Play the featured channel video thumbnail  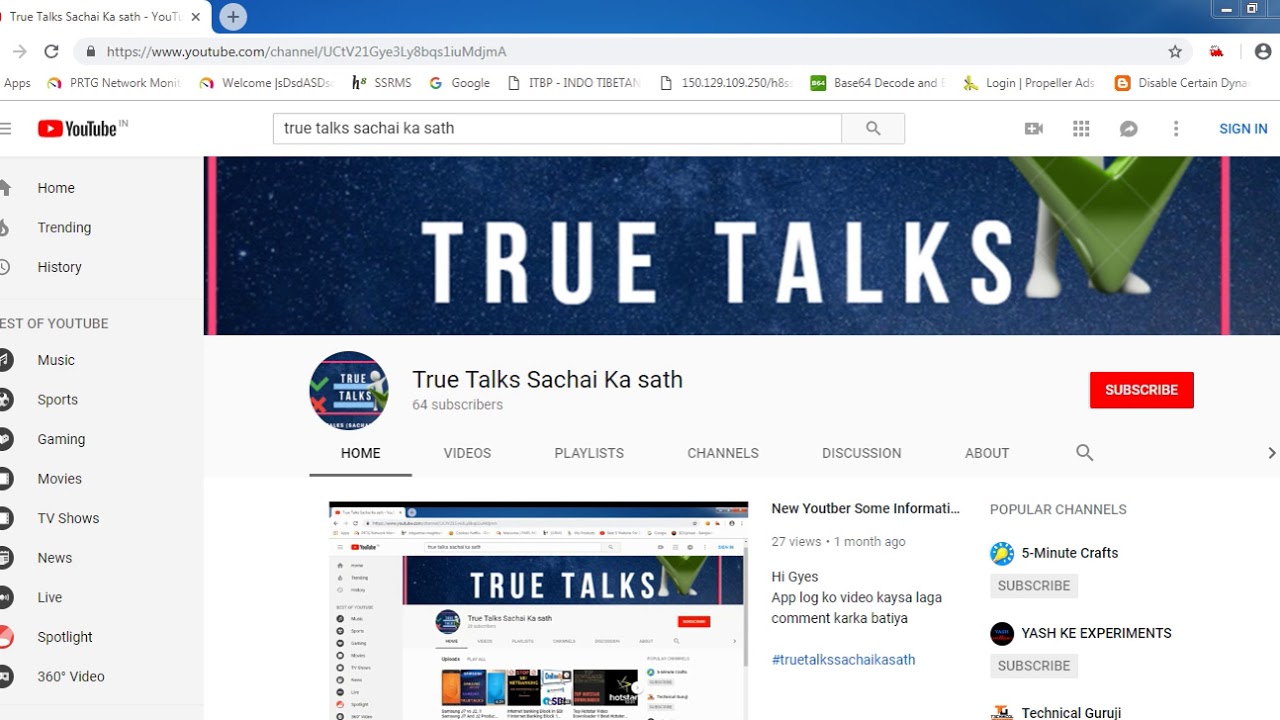click(538, 611)
